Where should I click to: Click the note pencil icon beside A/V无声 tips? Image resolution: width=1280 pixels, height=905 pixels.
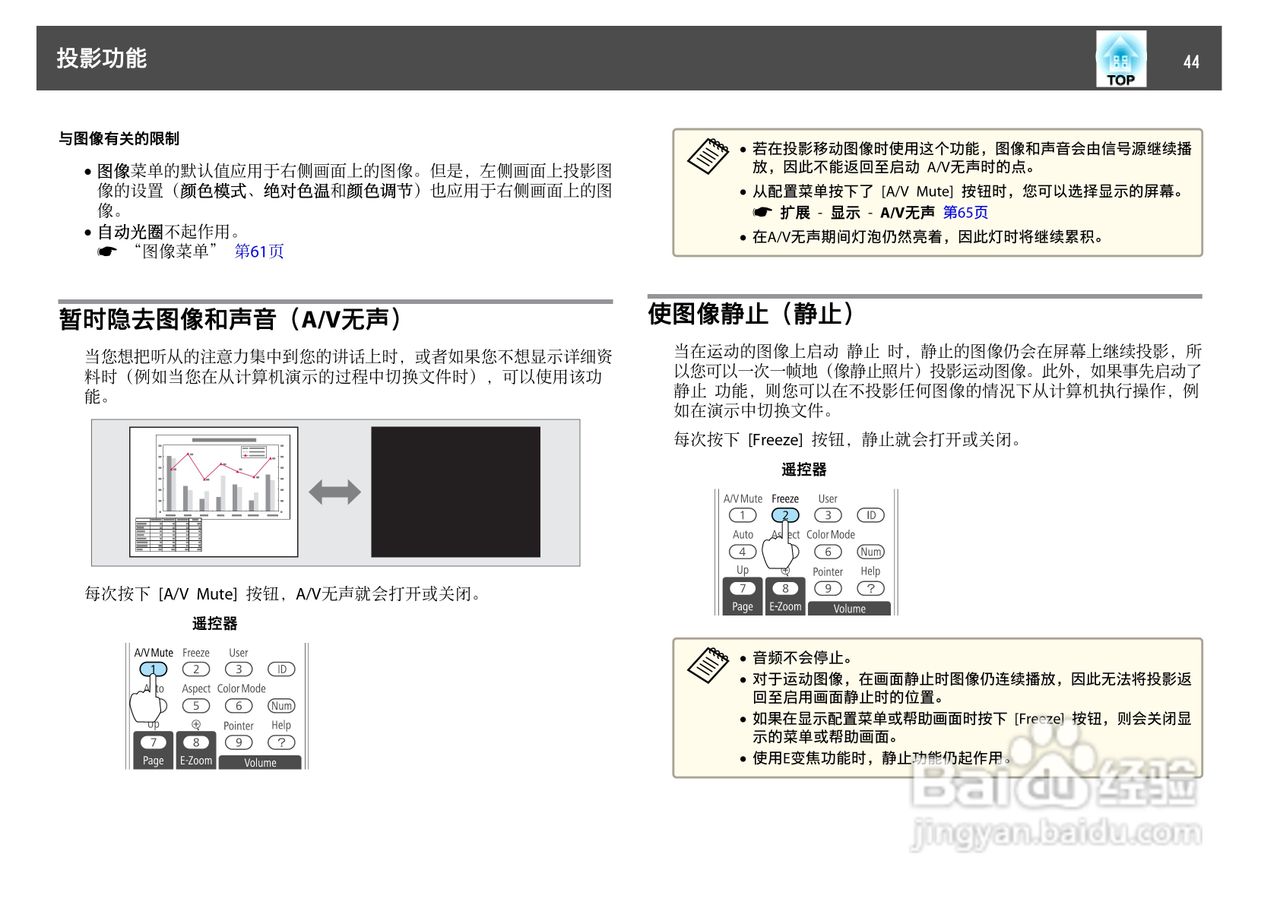coord(708,155)
